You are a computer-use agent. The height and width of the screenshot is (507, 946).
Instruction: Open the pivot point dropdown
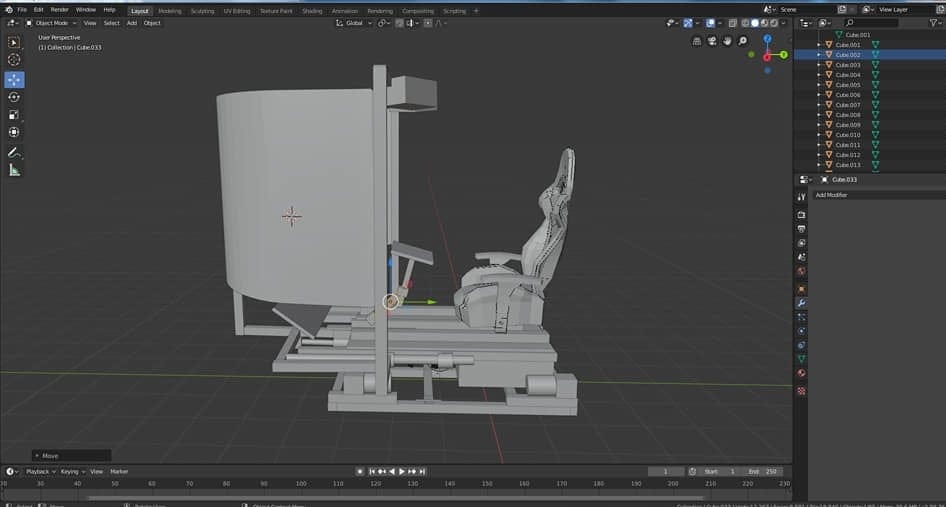tap(384, 23)
